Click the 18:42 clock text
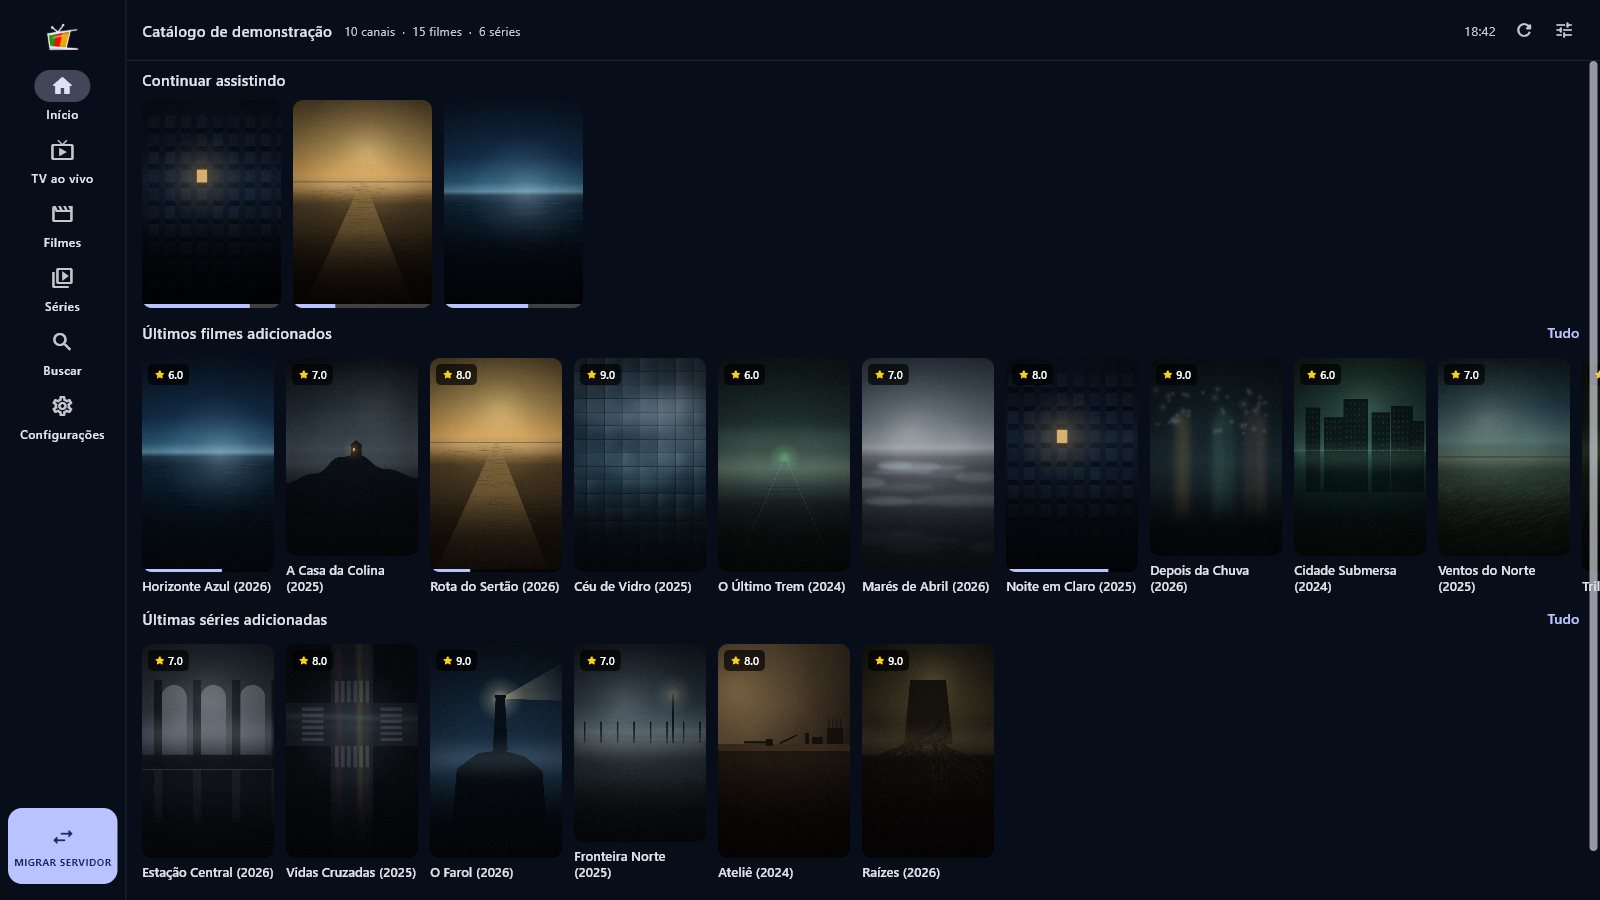The height and width of the screenshot is (900, 1600). (1480, 32)
